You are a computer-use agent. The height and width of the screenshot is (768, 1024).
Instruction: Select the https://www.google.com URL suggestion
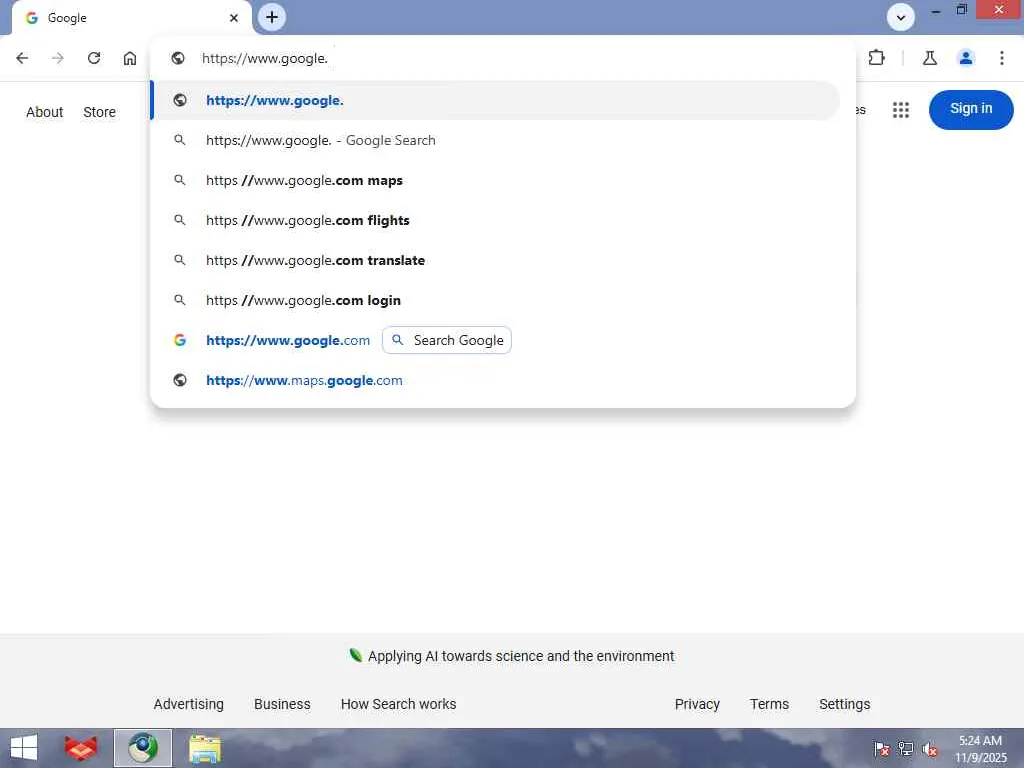pos(288,340)
